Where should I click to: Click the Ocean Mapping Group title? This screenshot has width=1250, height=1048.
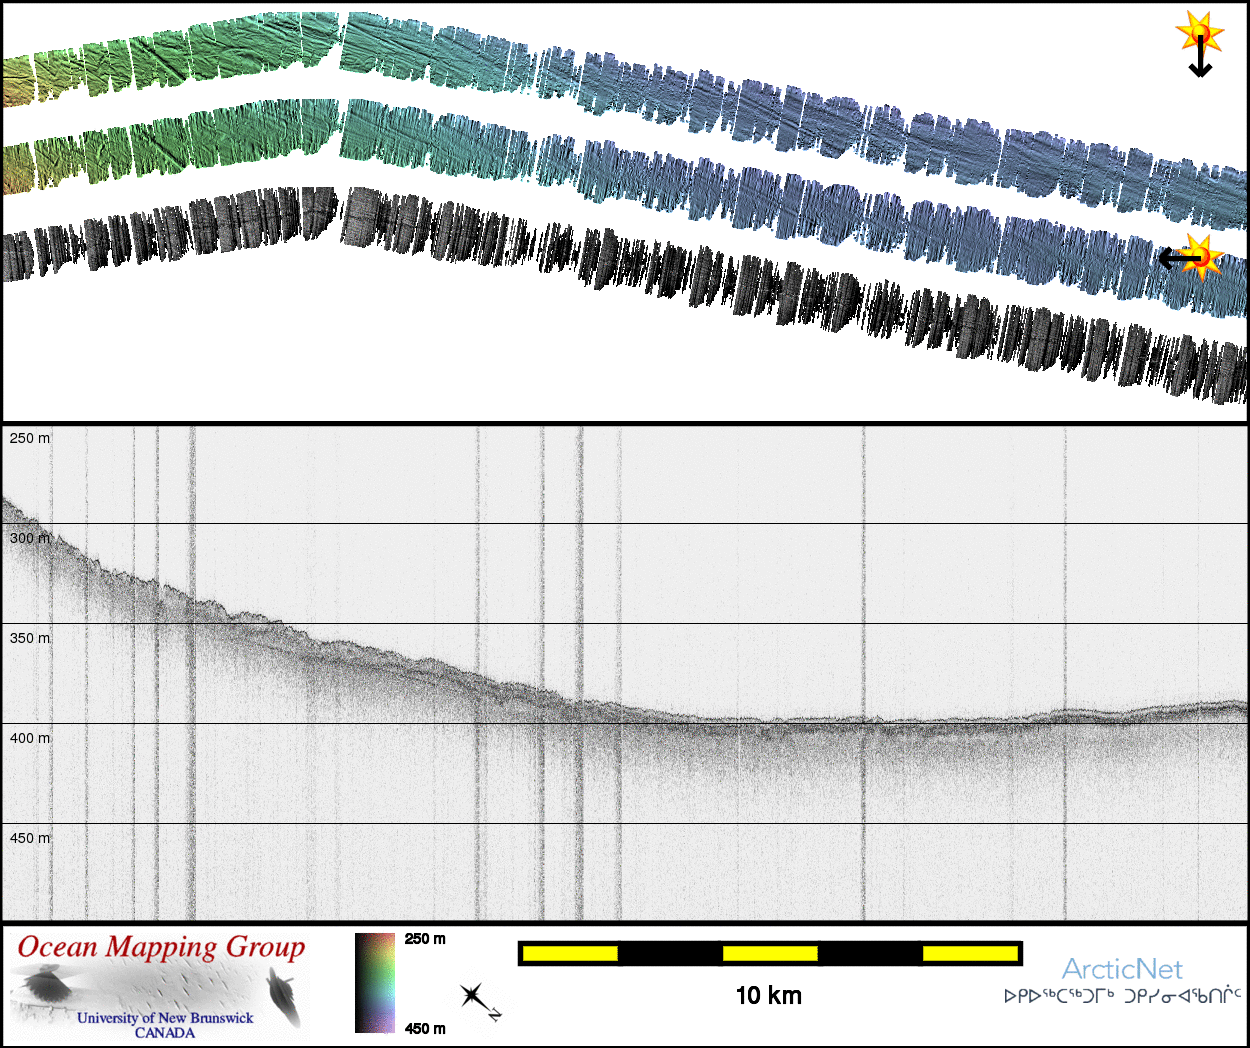click(x=161, y=948)
